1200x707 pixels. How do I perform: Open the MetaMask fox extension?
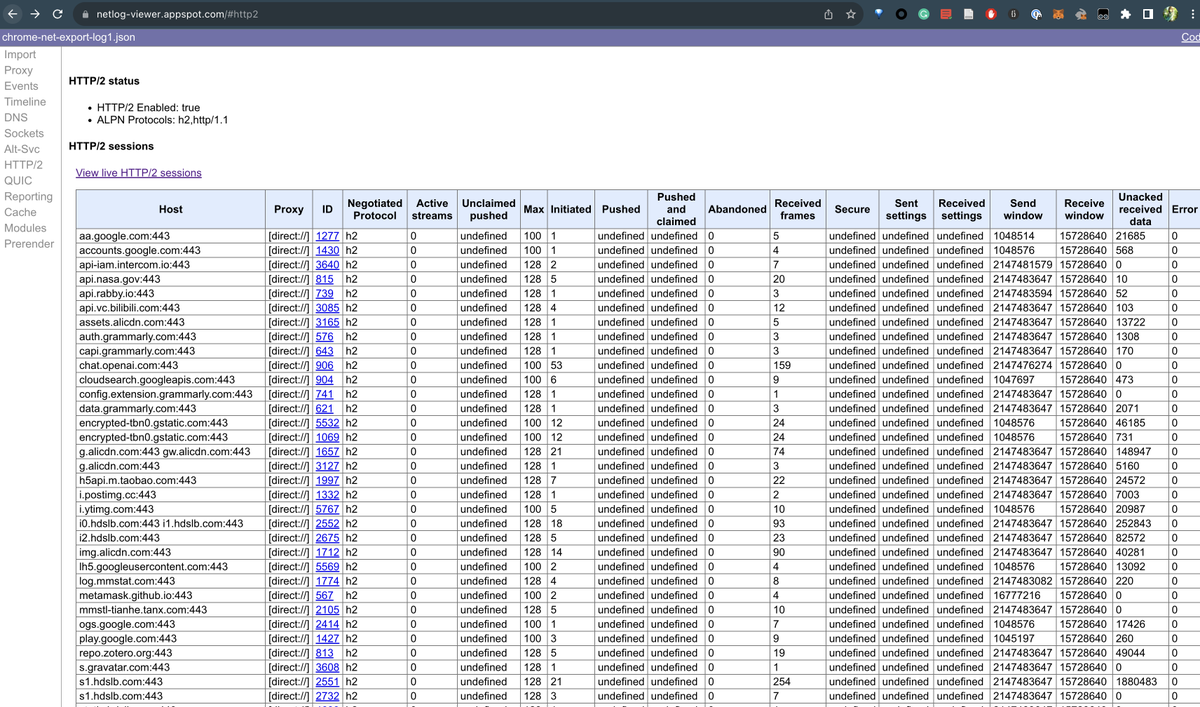(x=1058, y=14)
